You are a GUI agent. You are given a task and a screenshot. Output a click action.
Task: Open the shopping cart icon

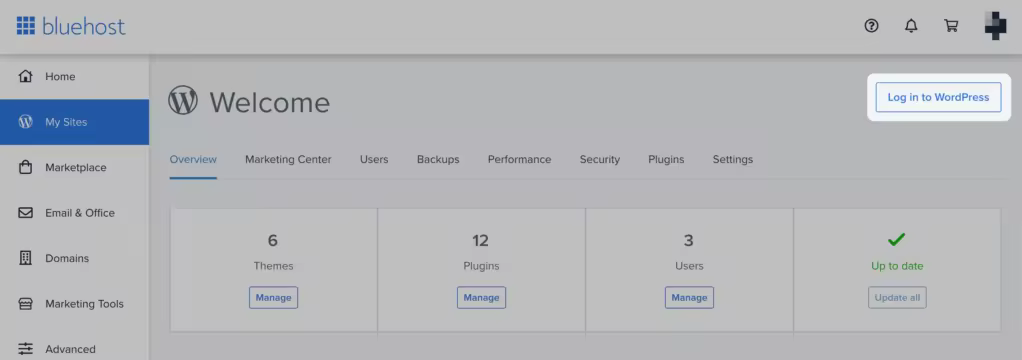coord(951,26)
